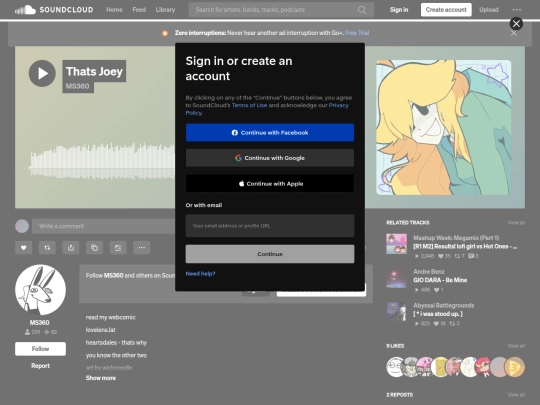Click Sign in at top bar
This screenshot has height=405, width=540.
[399, 10]
